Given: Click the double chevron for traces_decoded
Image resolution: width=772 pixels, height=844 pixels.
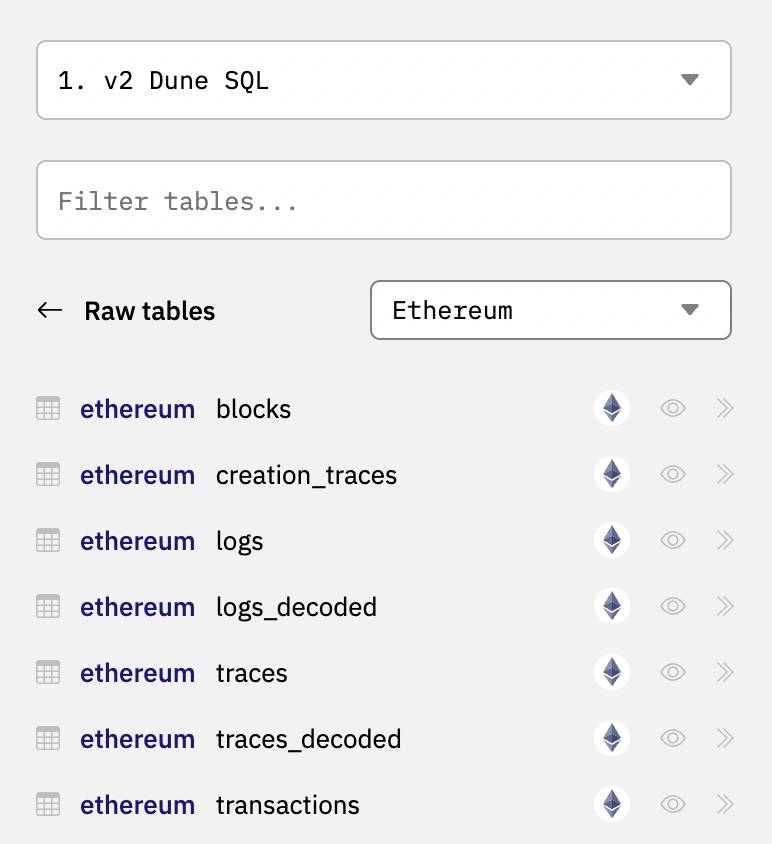Looking at the screenshot, I should tap(725, 738).
